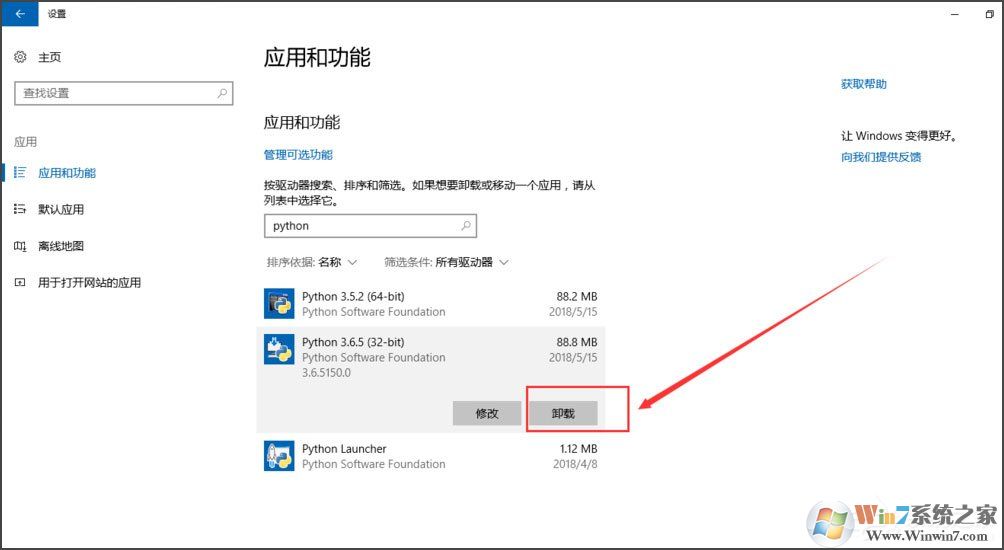Select 应用和功能 in the sidebar
Viewport: 1004px width, 550px height.
(x=67, y=173)
